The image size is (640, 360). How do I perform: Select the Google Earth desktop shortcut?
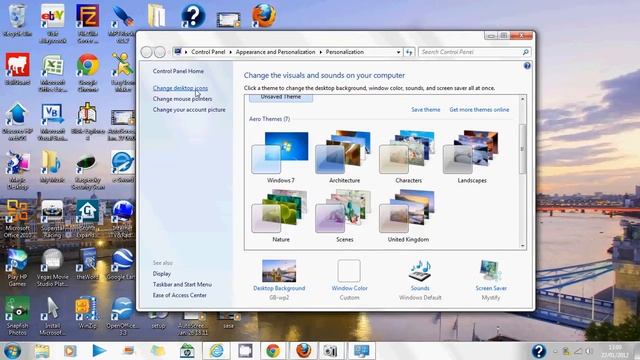click(x=122, y=264)
